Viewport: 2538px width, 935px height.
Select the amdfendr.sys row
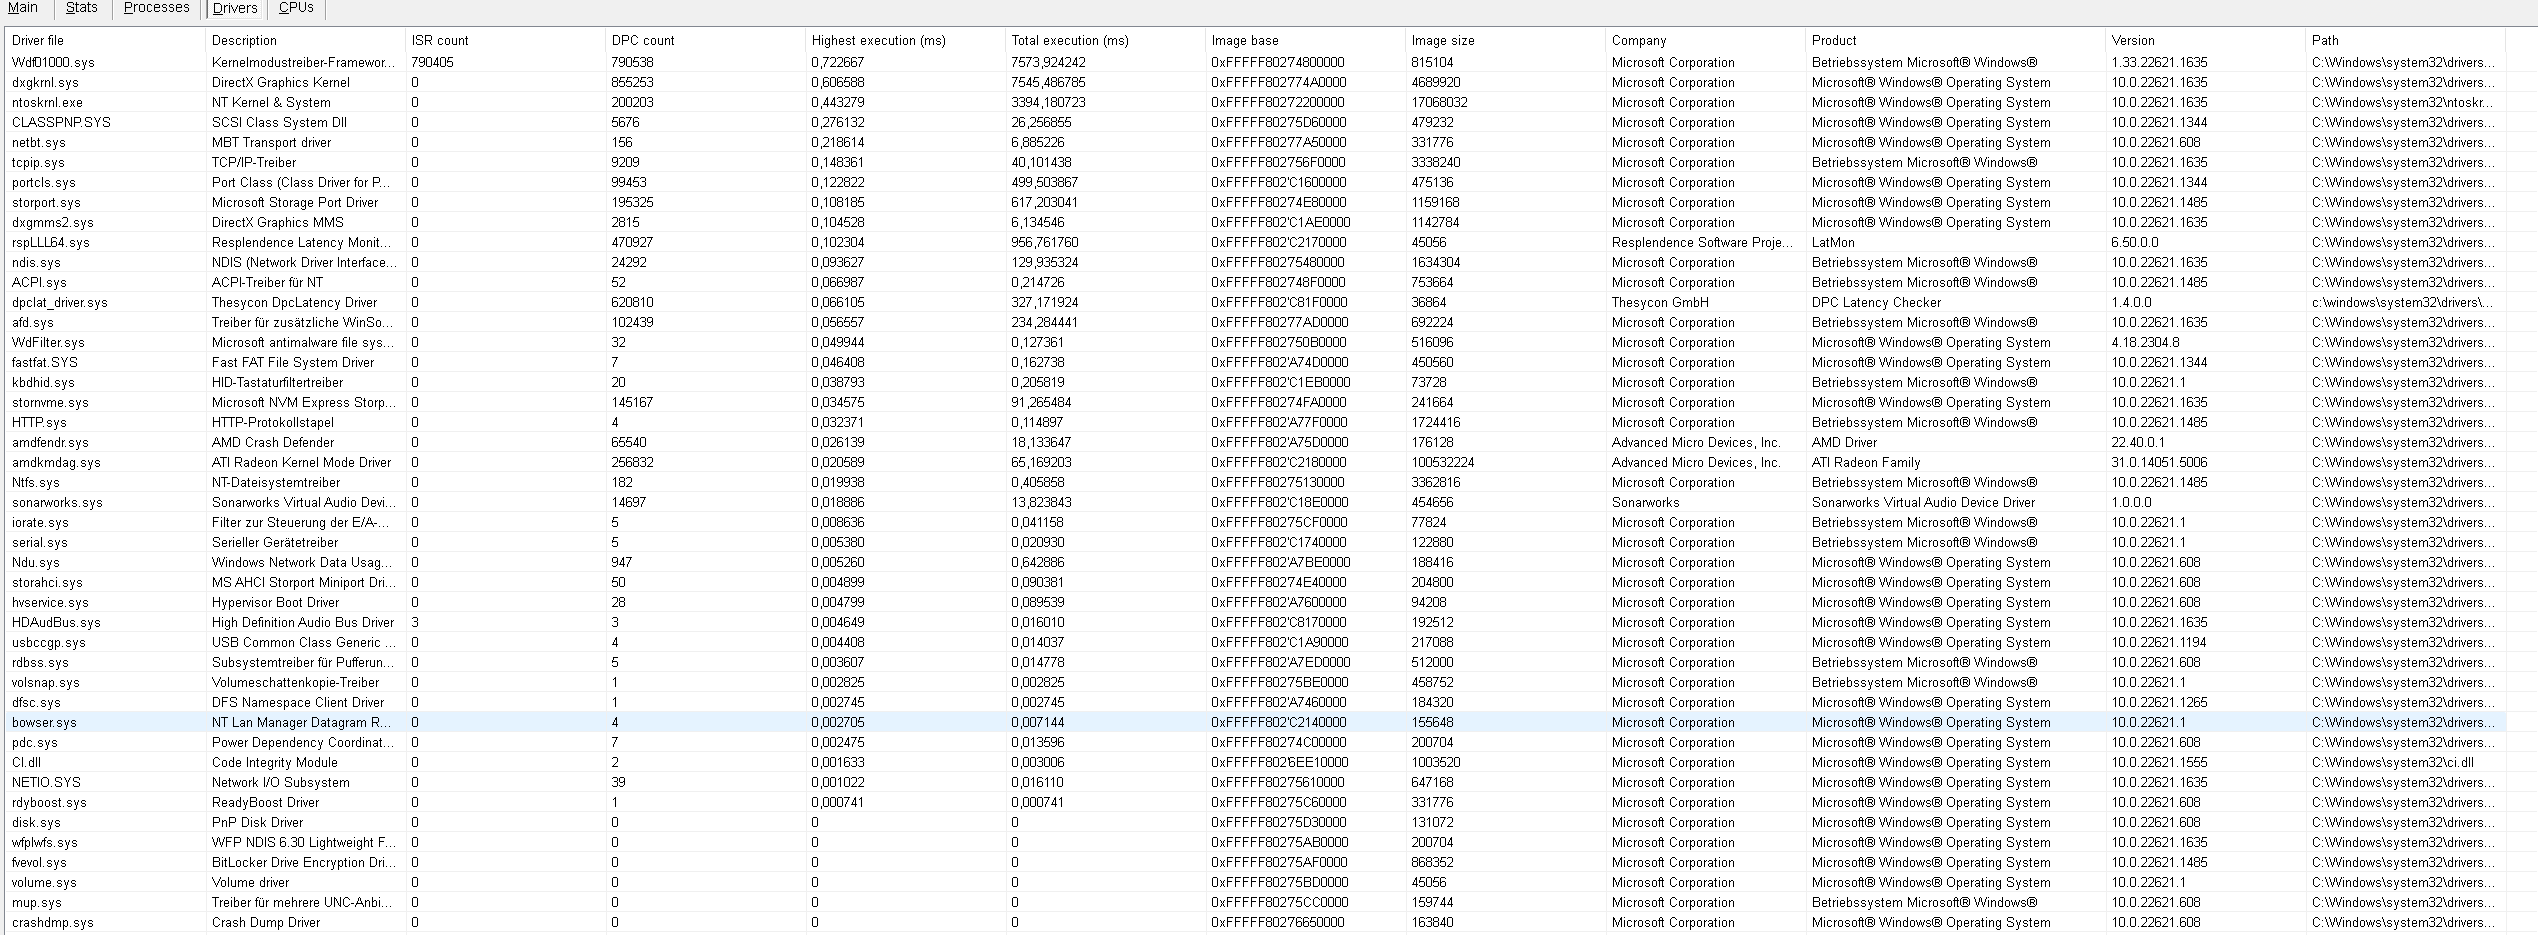(1254, 442)
